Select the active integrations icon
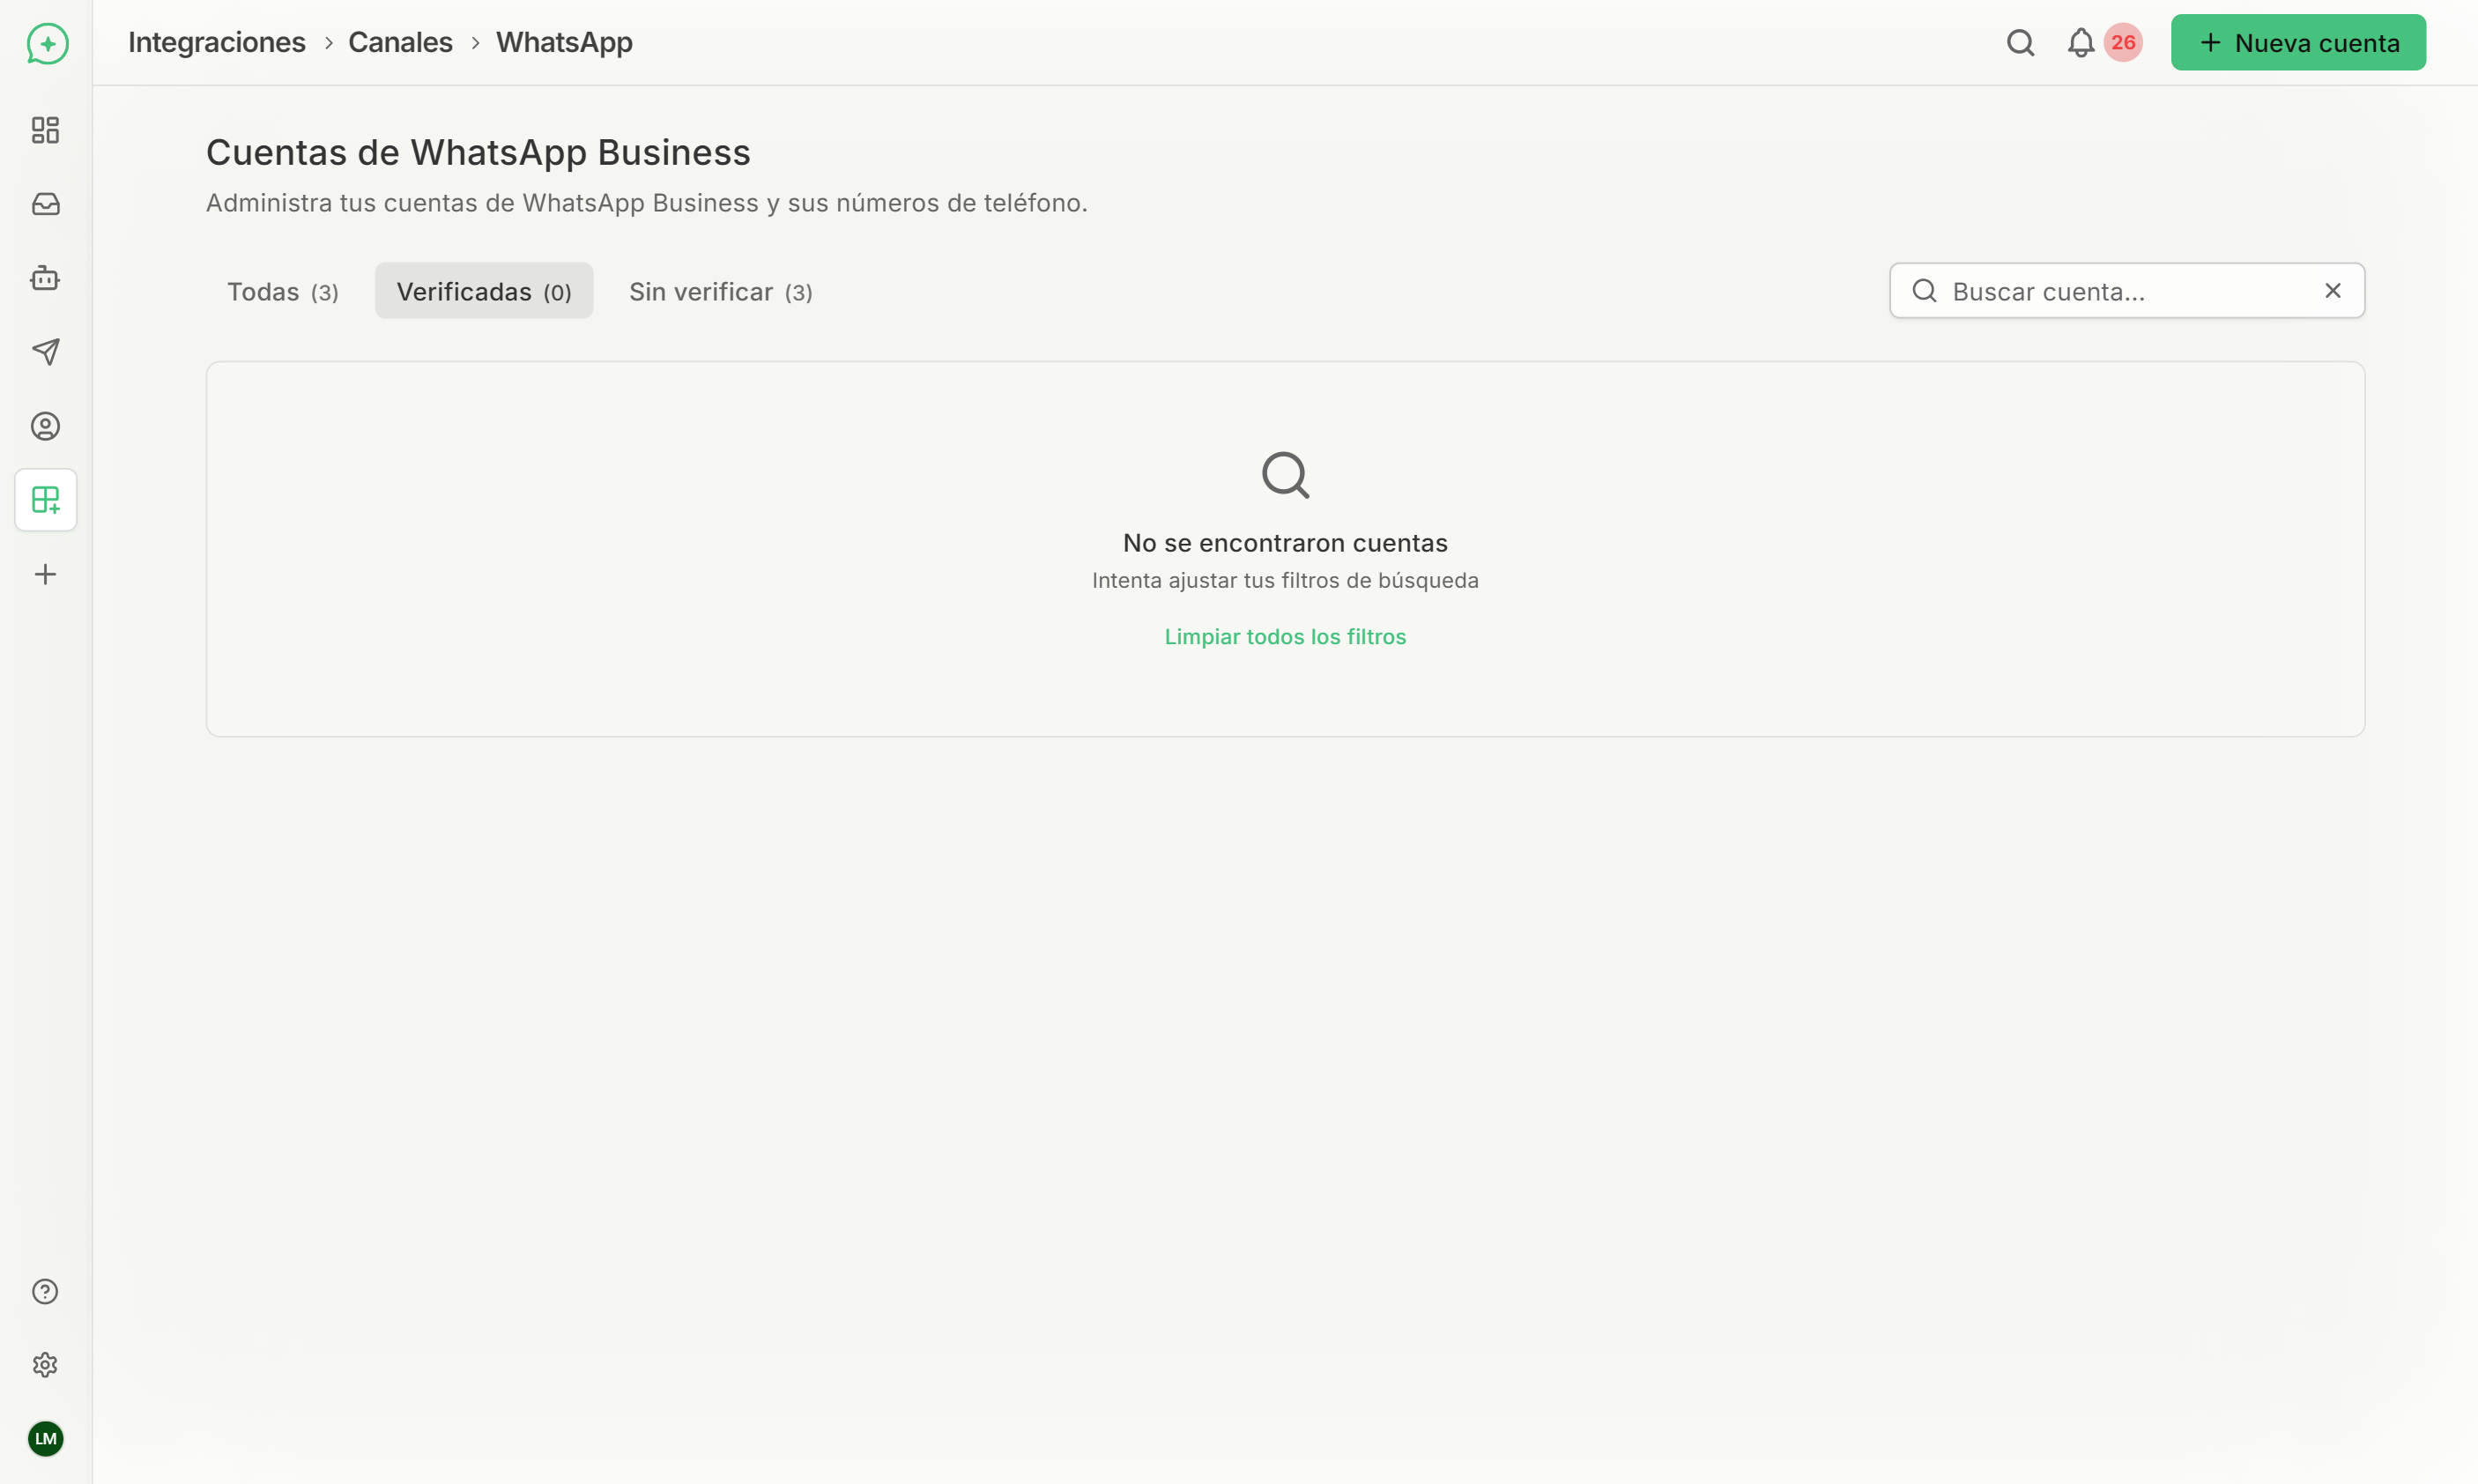 click(x=46, y=500)
